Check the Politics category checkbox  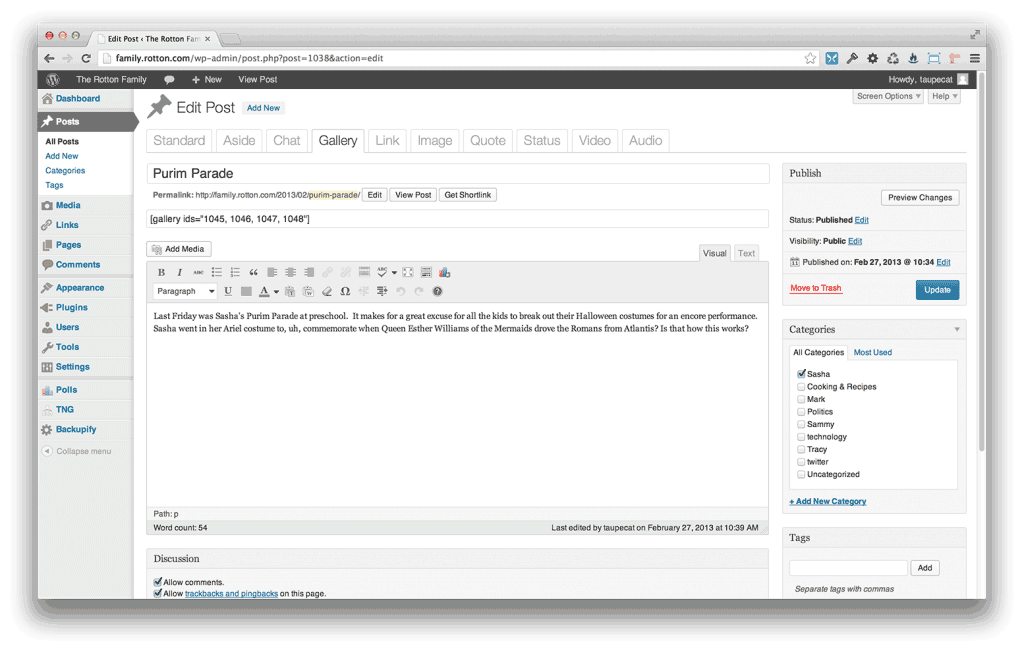(x=802, y=412)
